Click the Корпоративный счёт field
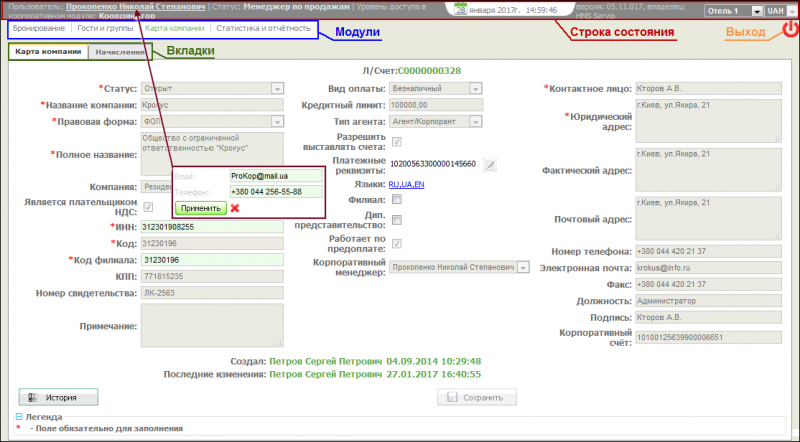This screenshot has width=800, height=442. (708, 337)
